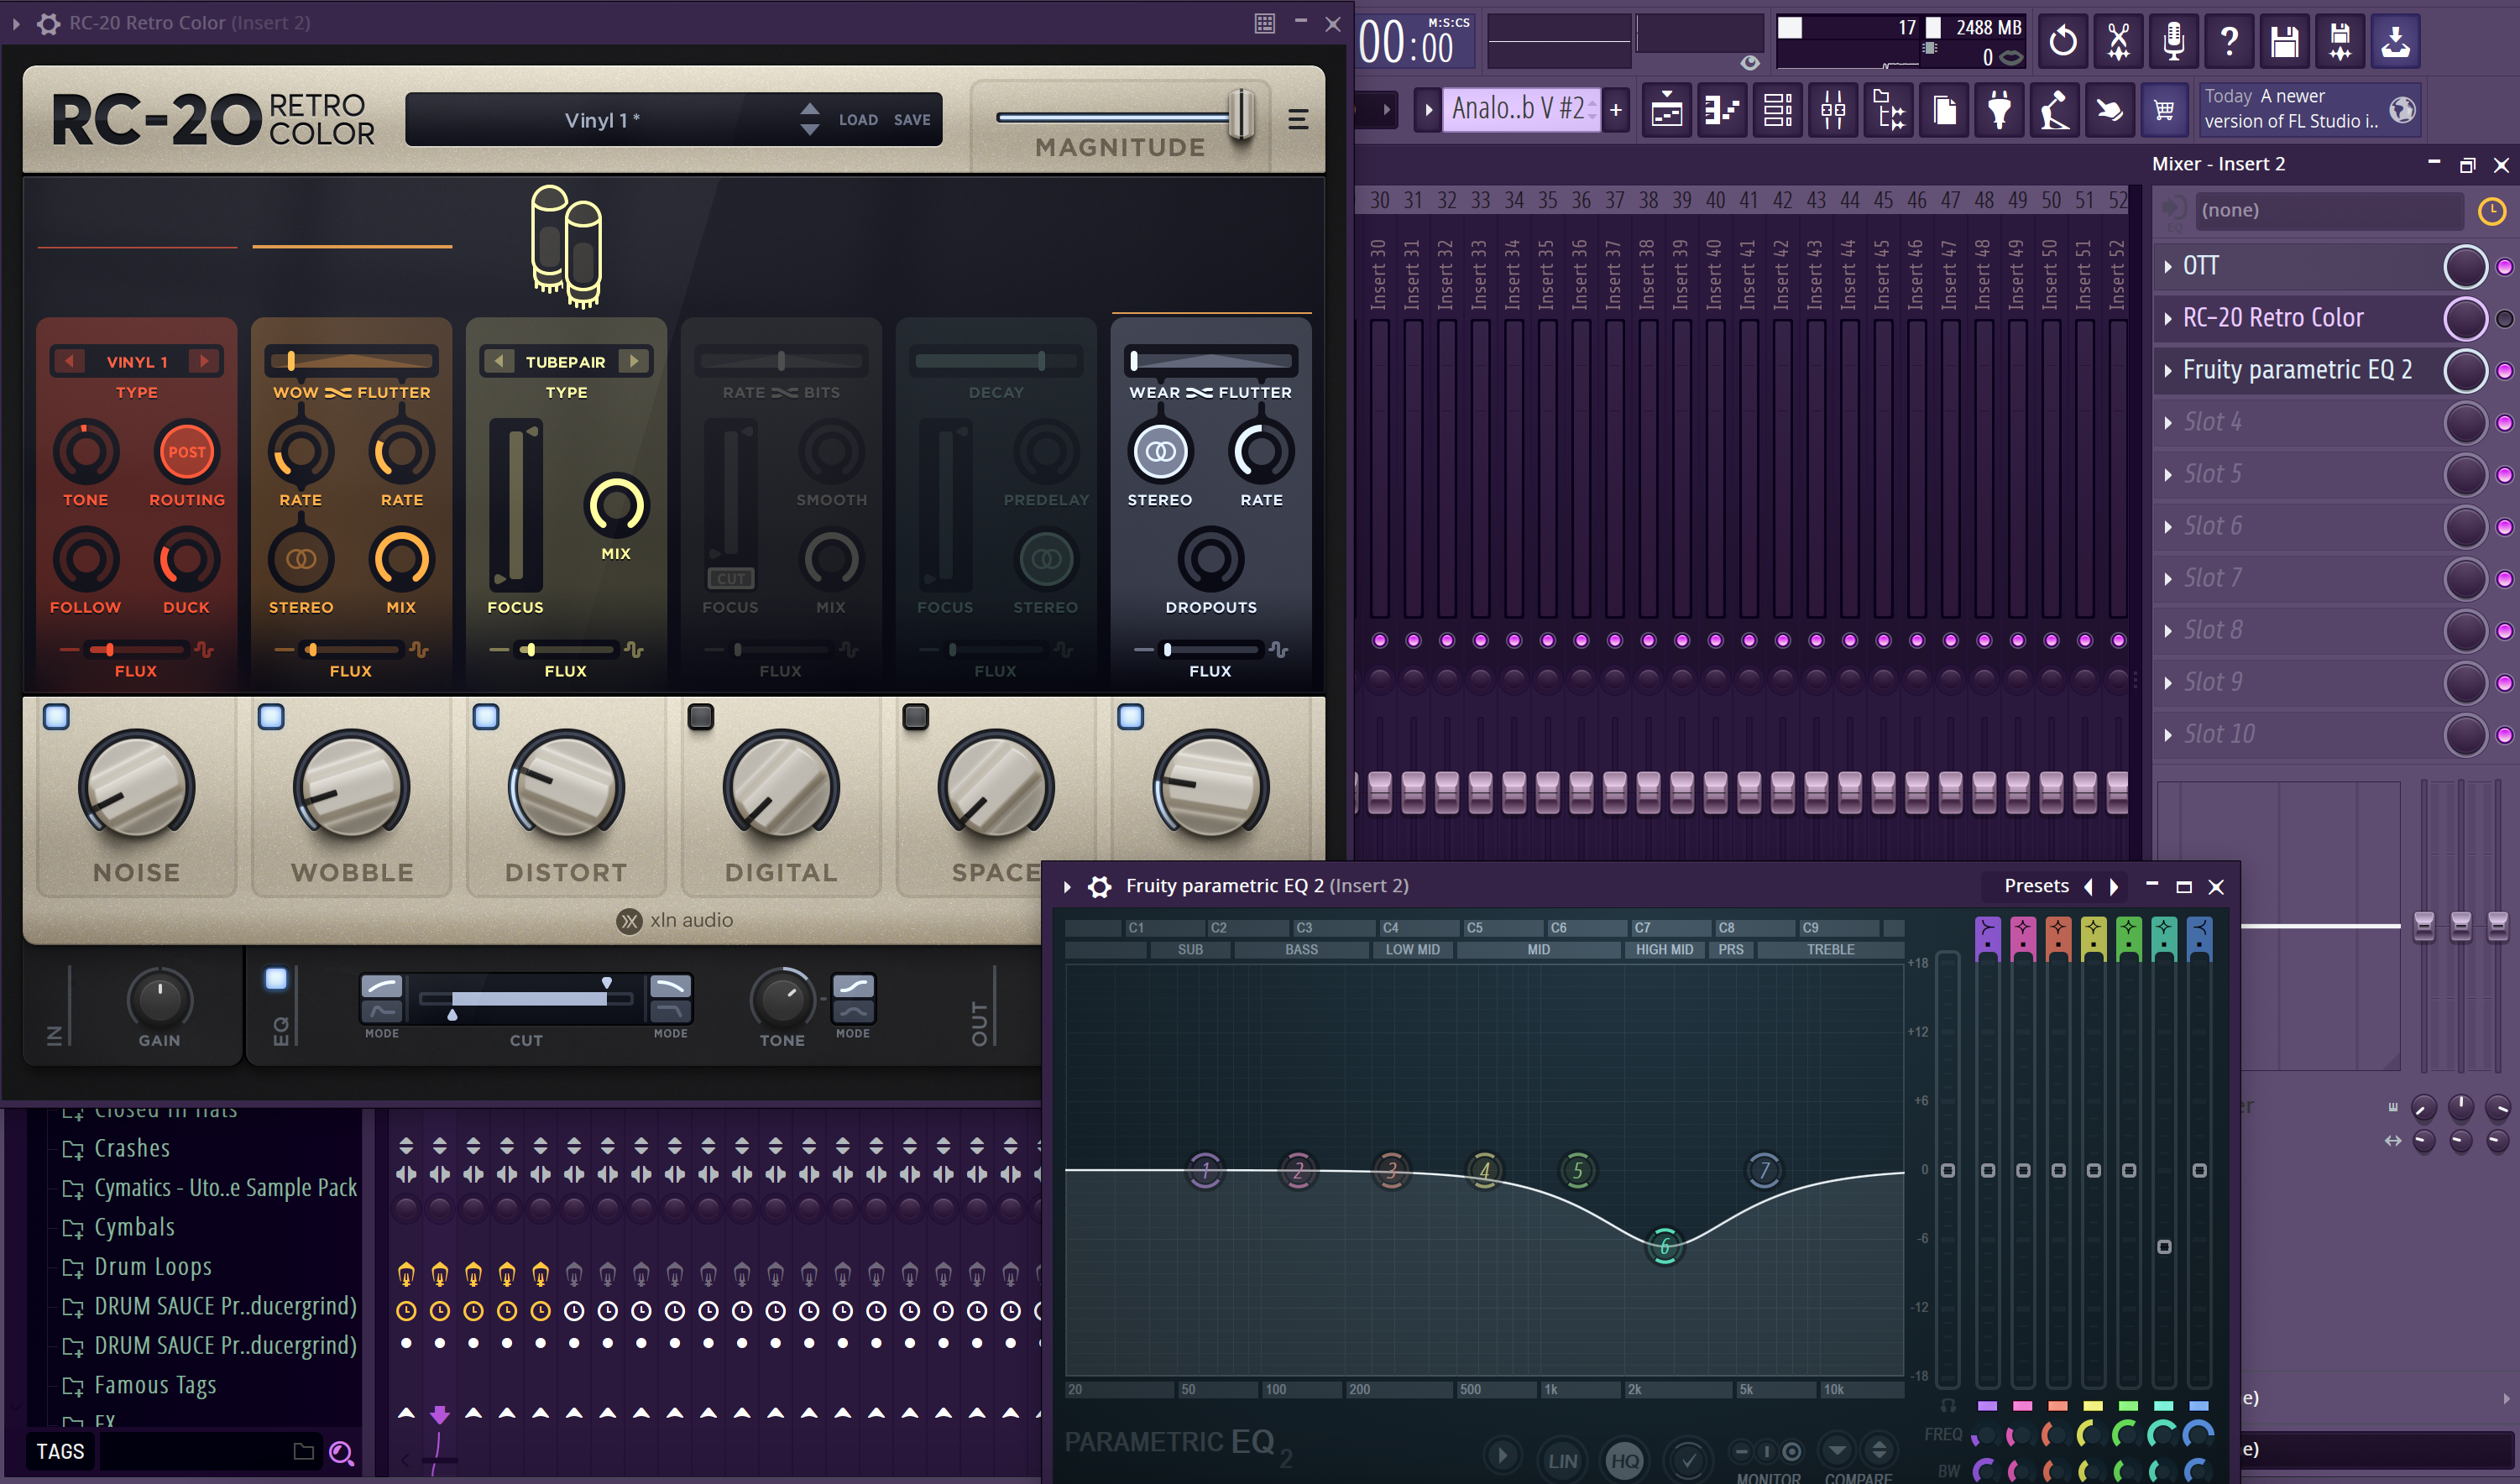The height and width of the screenshot is (1484, 2520).
Task: Click the RC-20 Gain knob
Action: 159,999
